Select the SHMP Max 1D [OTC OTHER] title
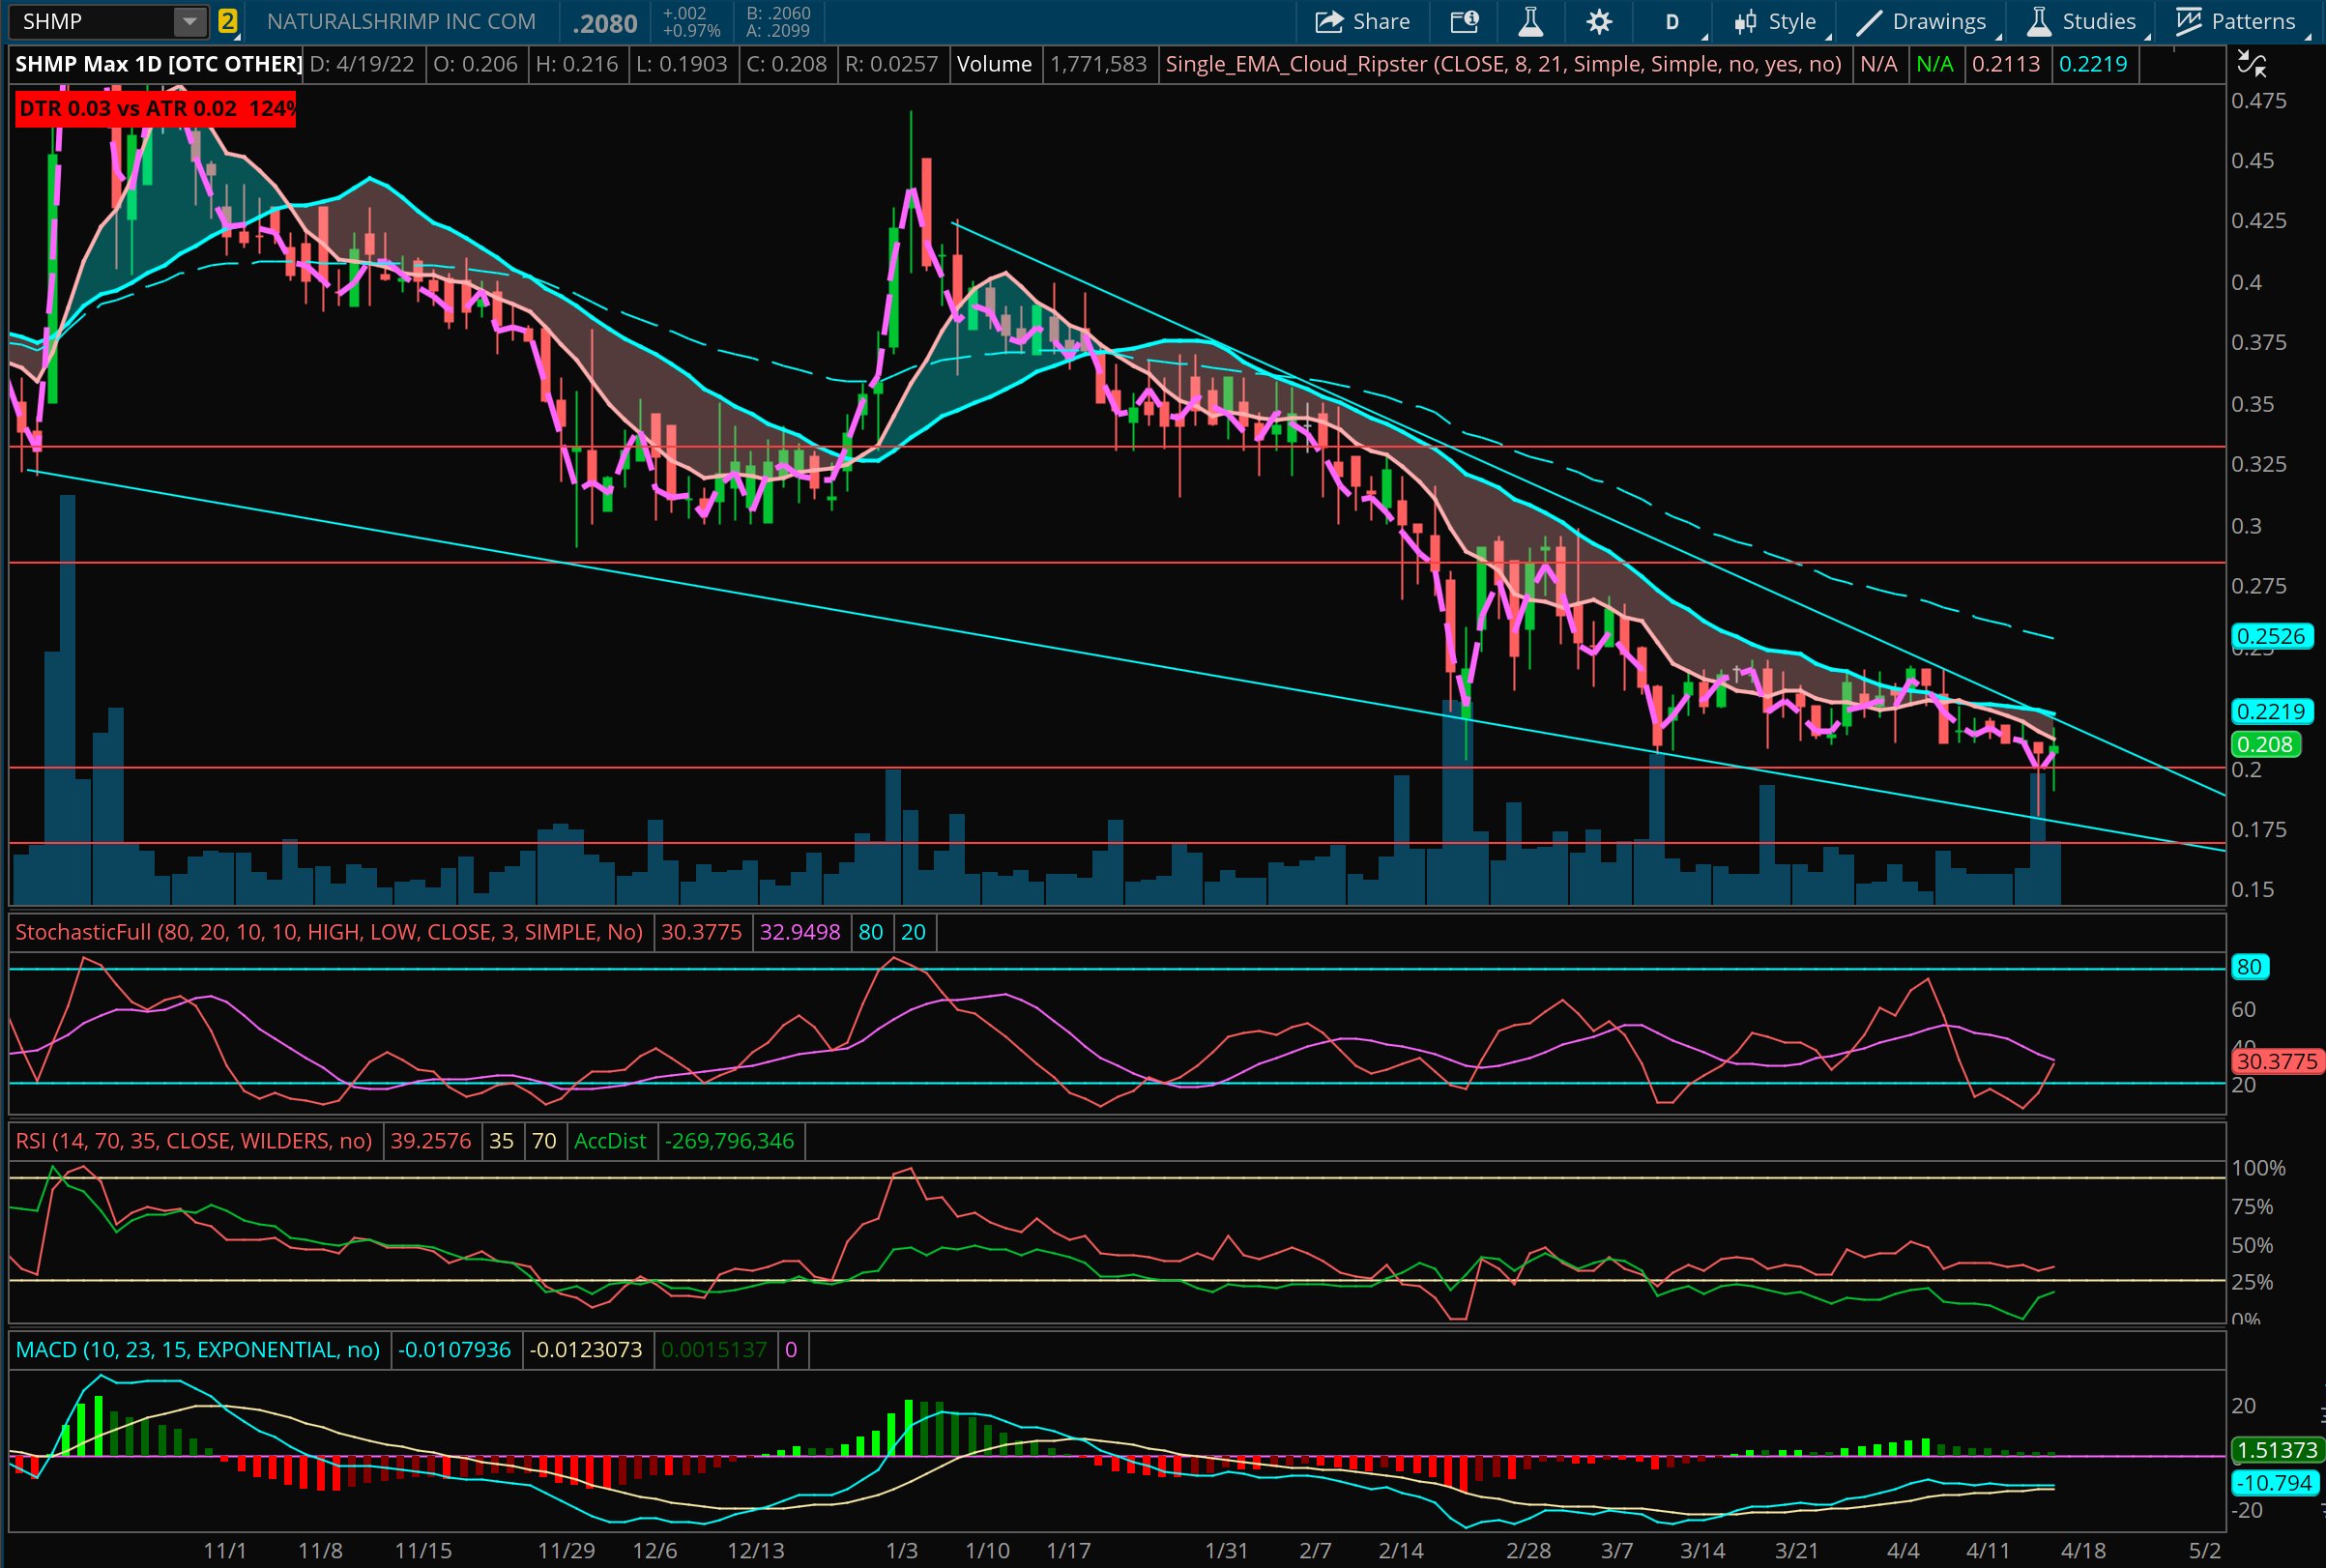2326x1568 pixels. tap(158, 64)
